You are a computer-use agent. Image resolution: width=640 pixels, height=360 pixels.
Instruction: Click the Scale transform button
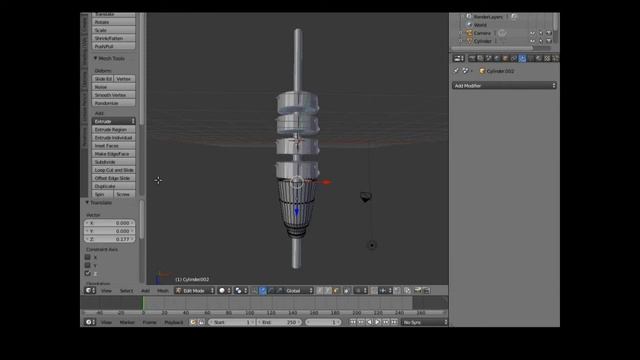click(113, 30)
